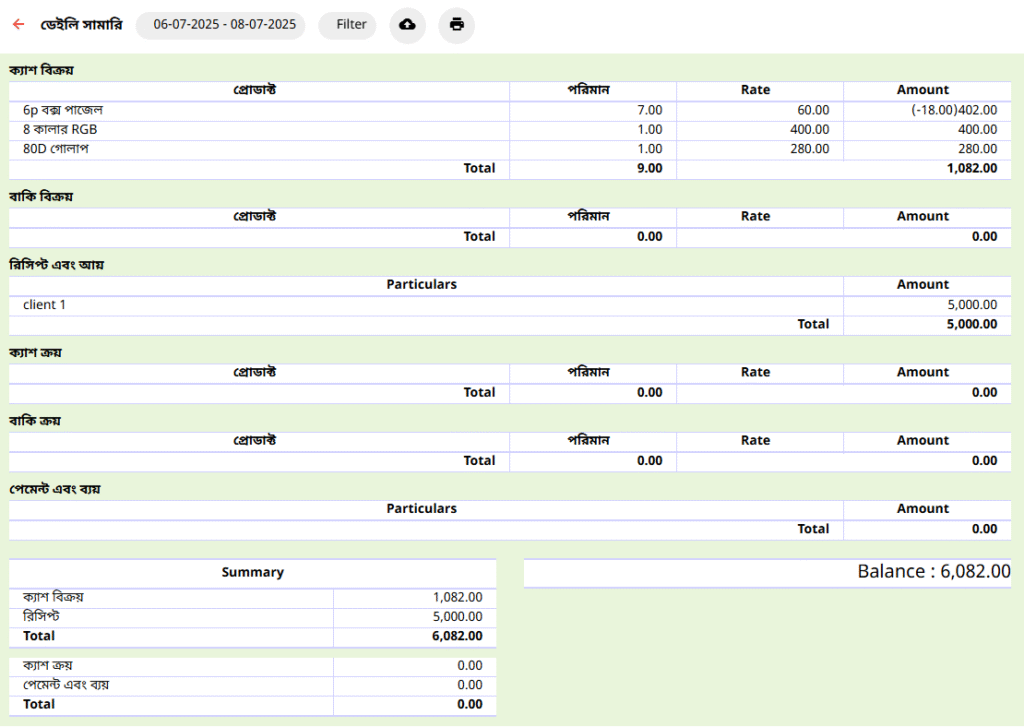Click the বাকি ক্রয় section heading
Image resolution: width=1024 pixels, height=727 pixels.
(x=35, y=421)
